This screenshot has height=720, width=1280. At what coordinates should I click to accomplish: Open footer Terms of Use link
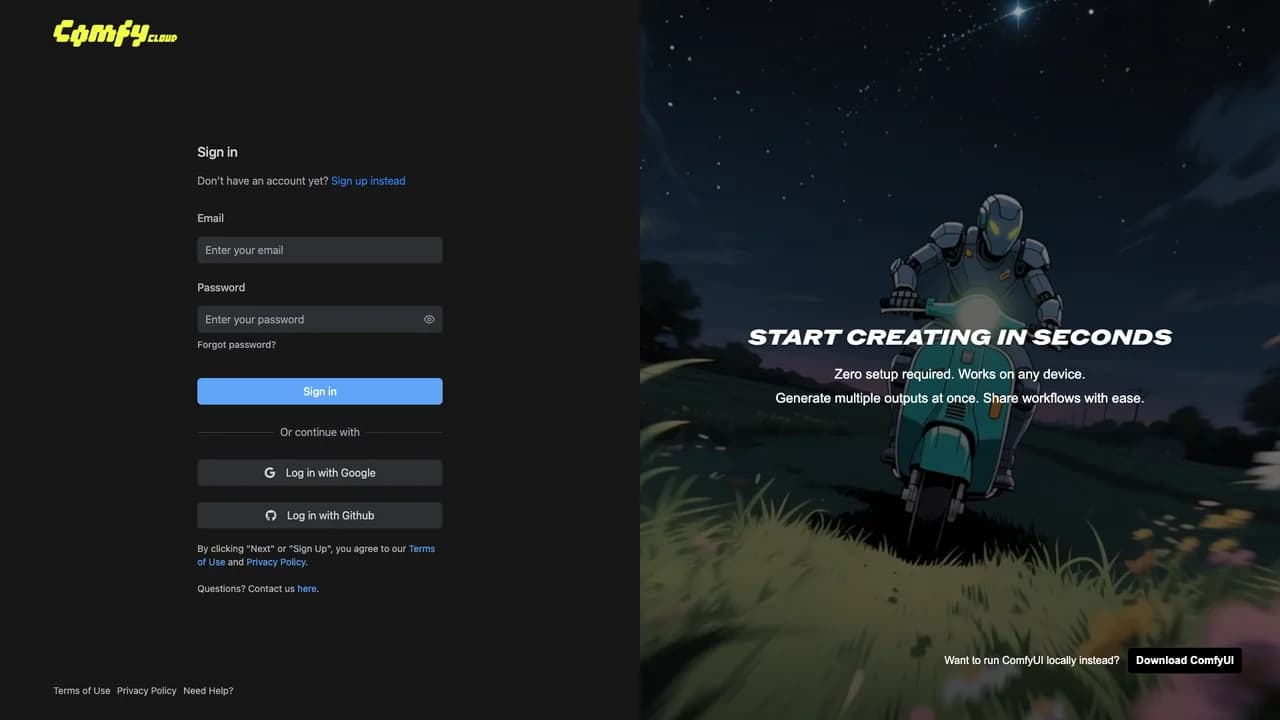(82, 691)
